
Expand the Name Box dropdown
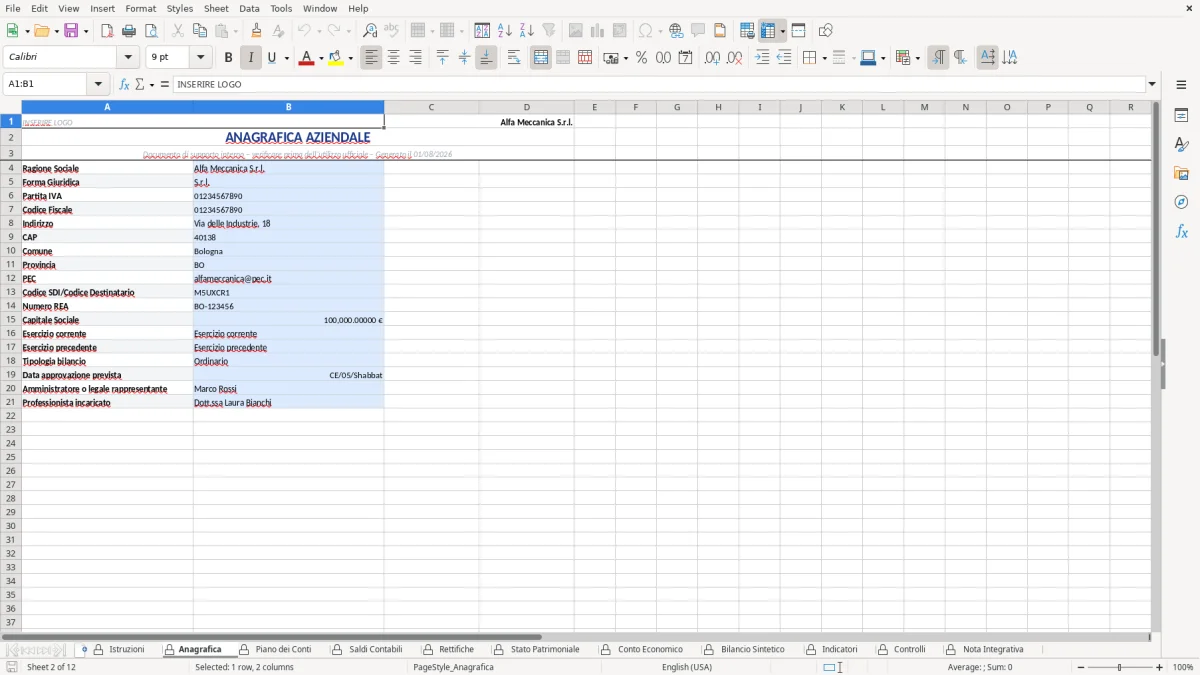point(98,84)
